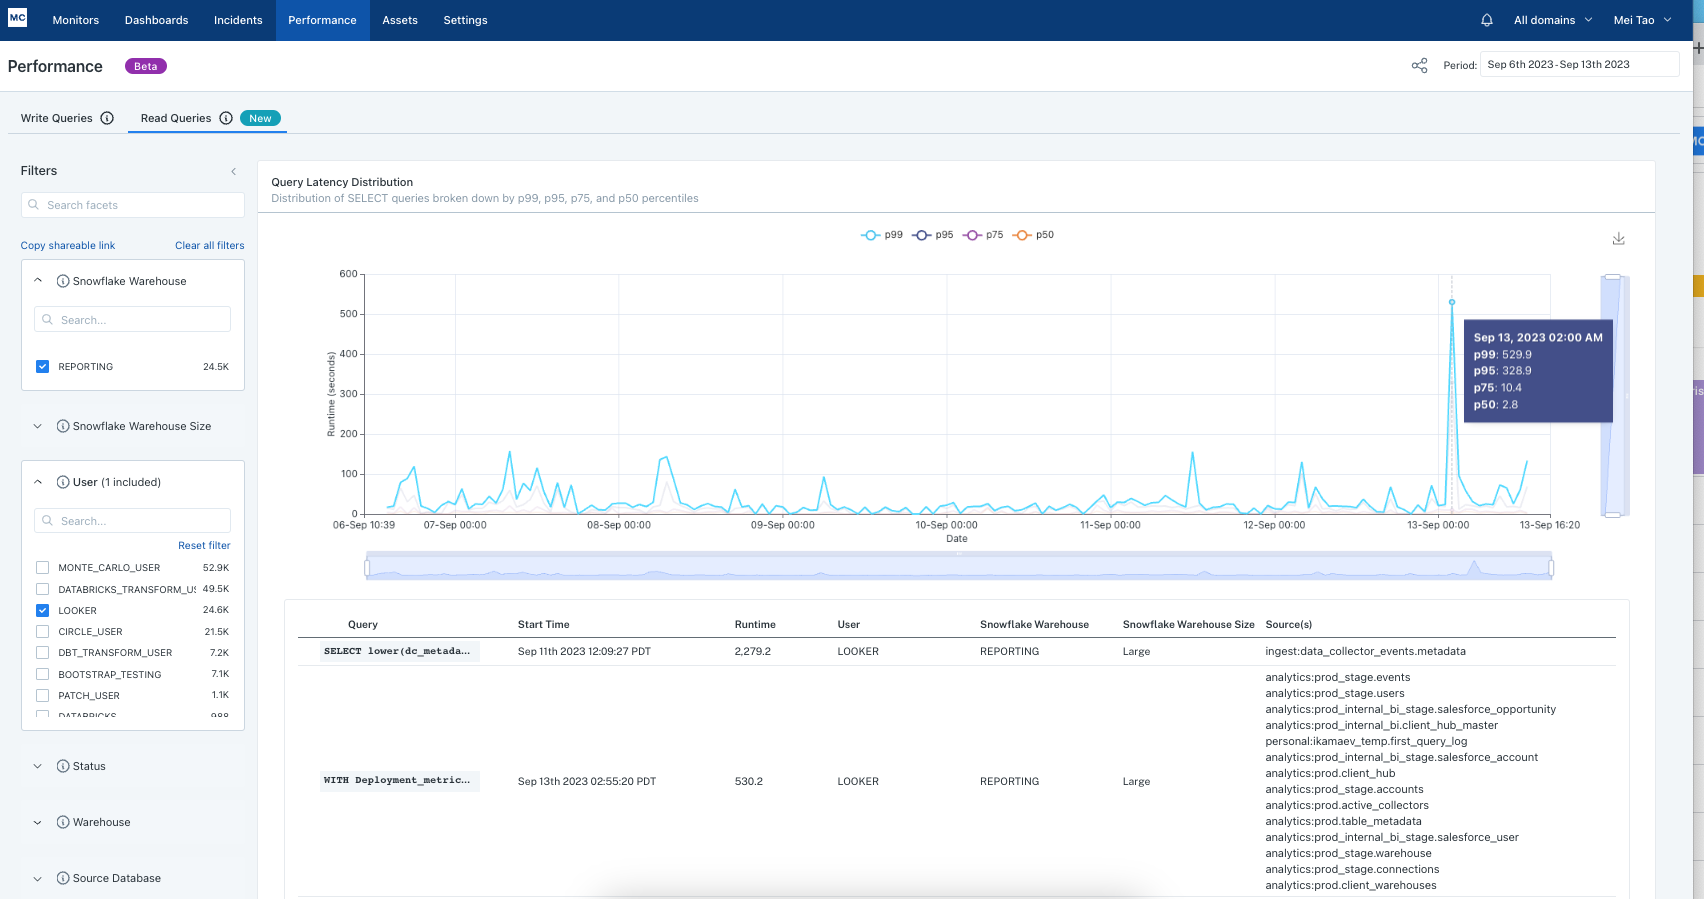This screenshot has width=1704, height=899.
Task: Click Copy shareable link
Action: 68,245
